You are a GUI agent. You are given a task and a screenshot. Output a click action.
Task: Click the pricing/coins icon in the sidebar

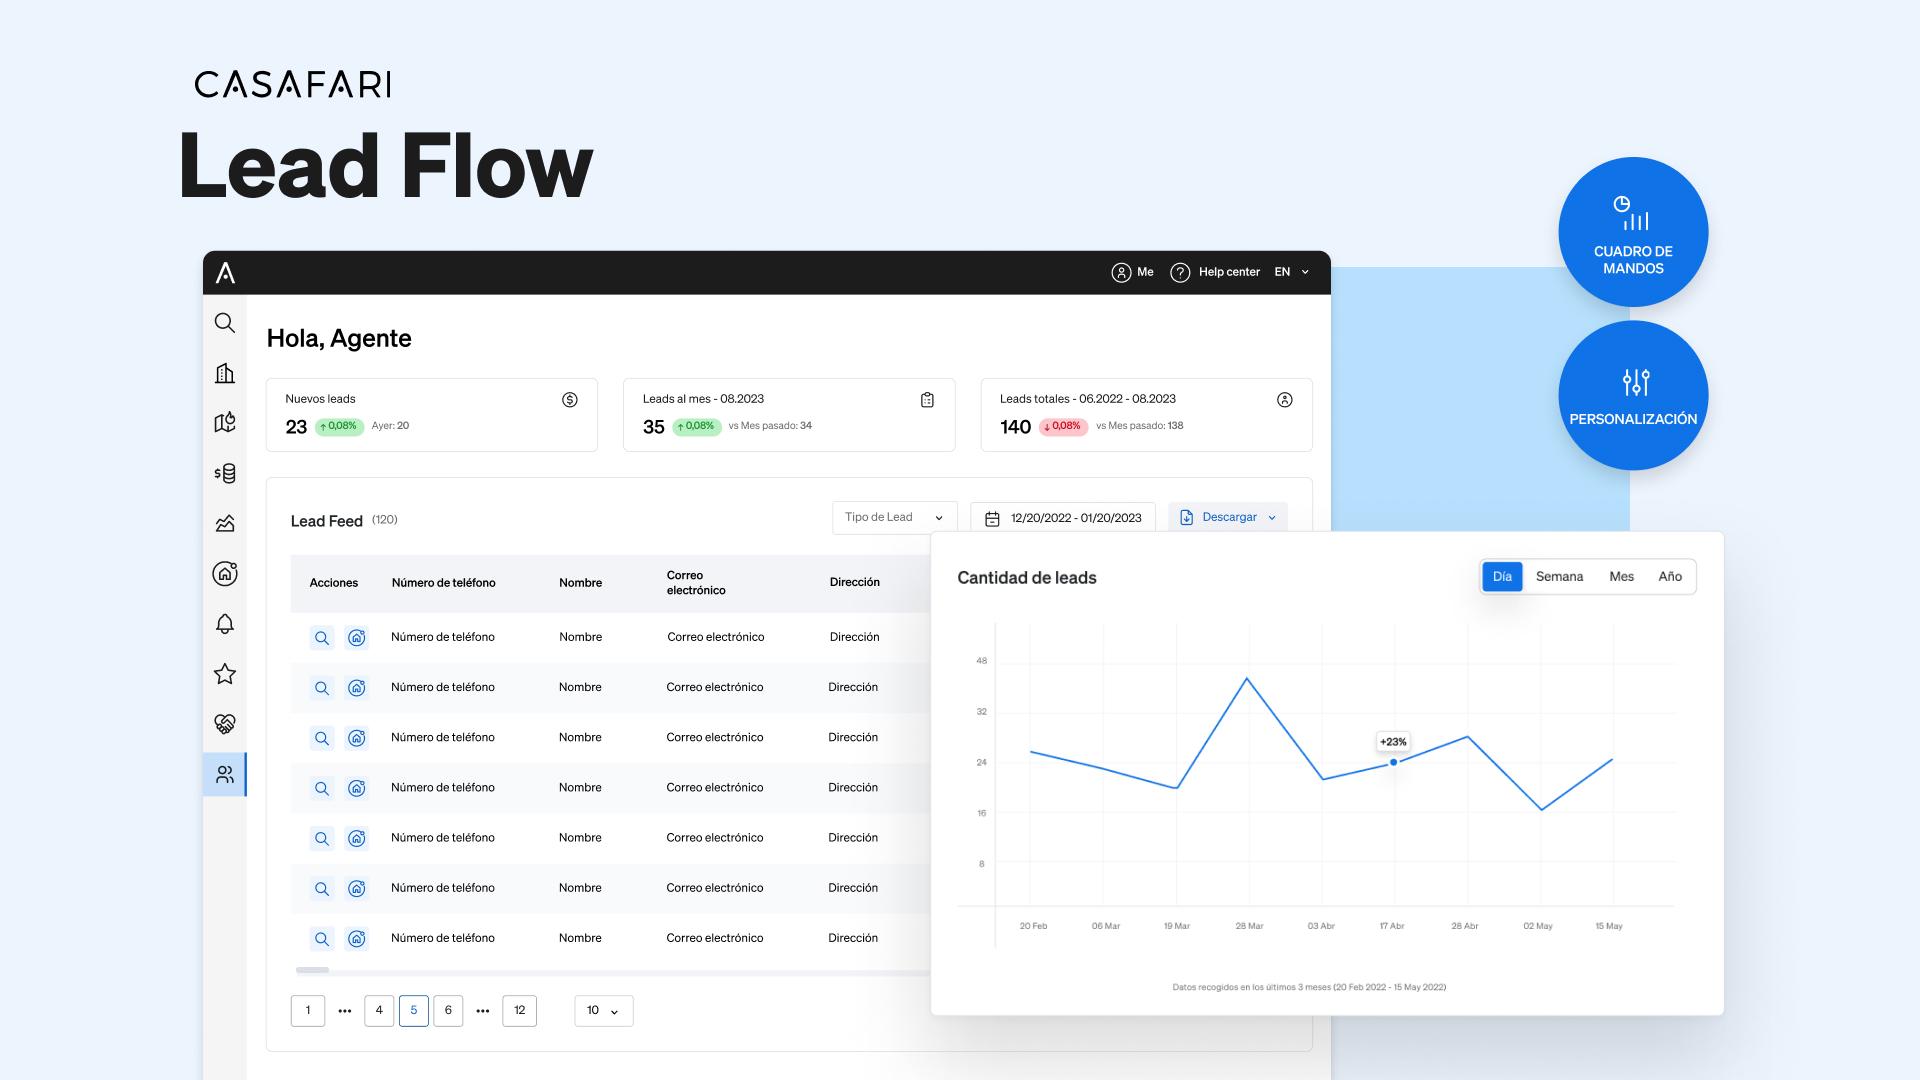[x=225, y=473]
